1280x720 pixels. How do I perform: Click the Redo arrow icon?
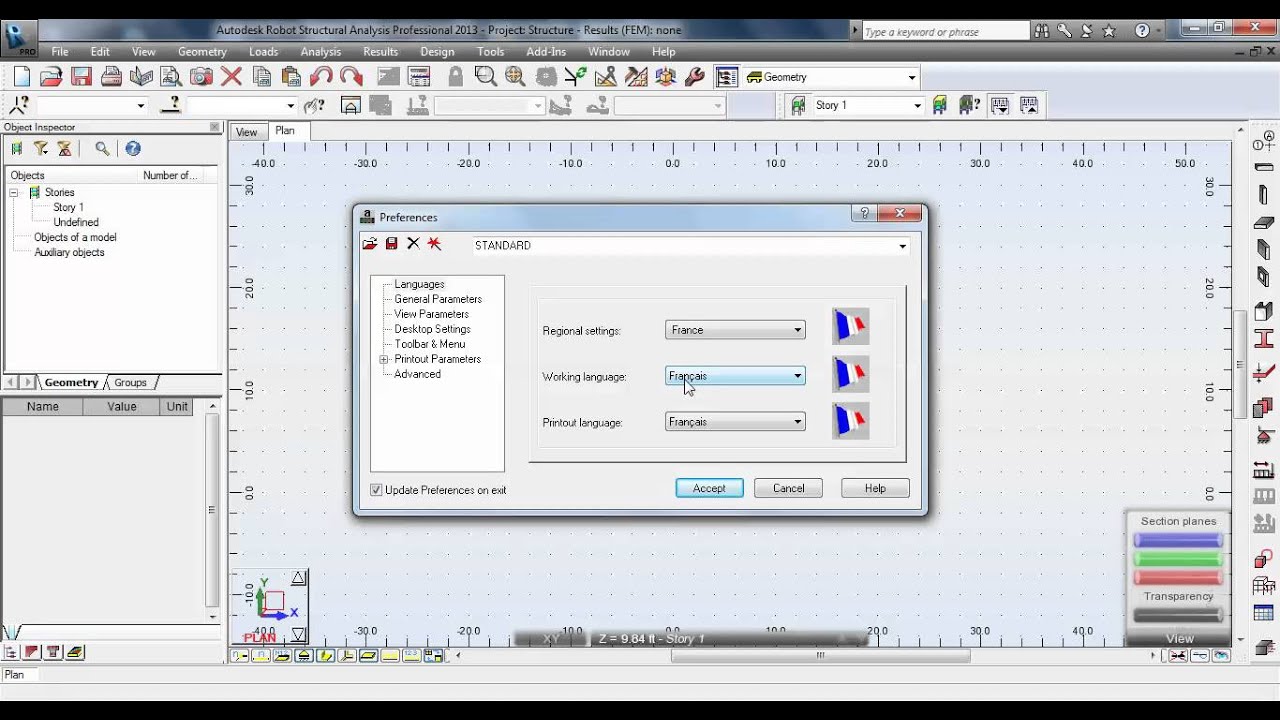(351, 77)
